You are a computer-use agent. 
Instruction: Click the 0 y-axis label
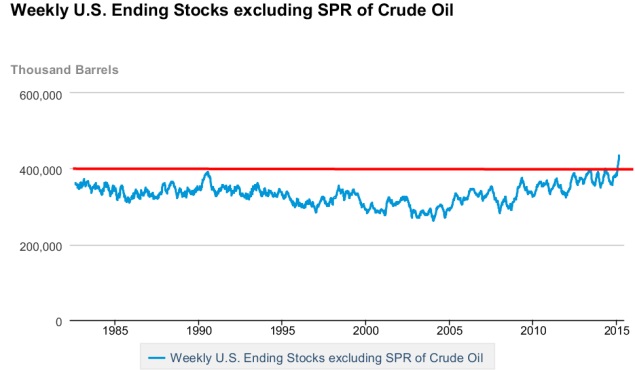[59, 322]
